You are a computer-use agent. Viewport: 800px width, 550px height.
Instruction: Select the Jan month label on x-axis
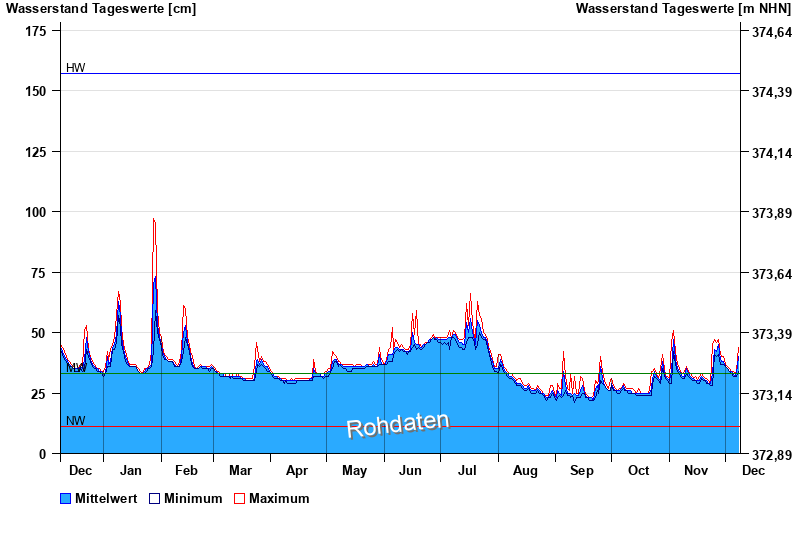132,470
